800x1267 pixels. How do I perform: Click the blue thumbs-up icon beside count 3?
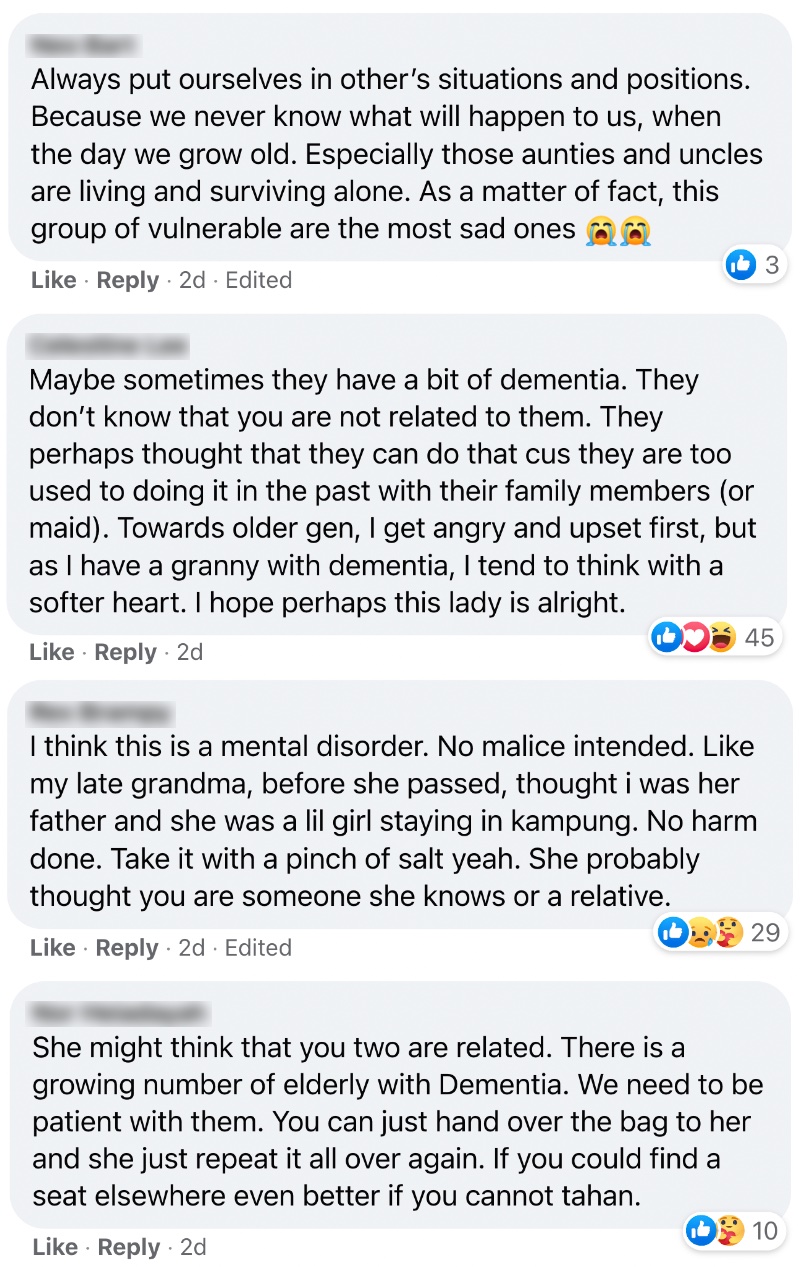tap(741, 265)
